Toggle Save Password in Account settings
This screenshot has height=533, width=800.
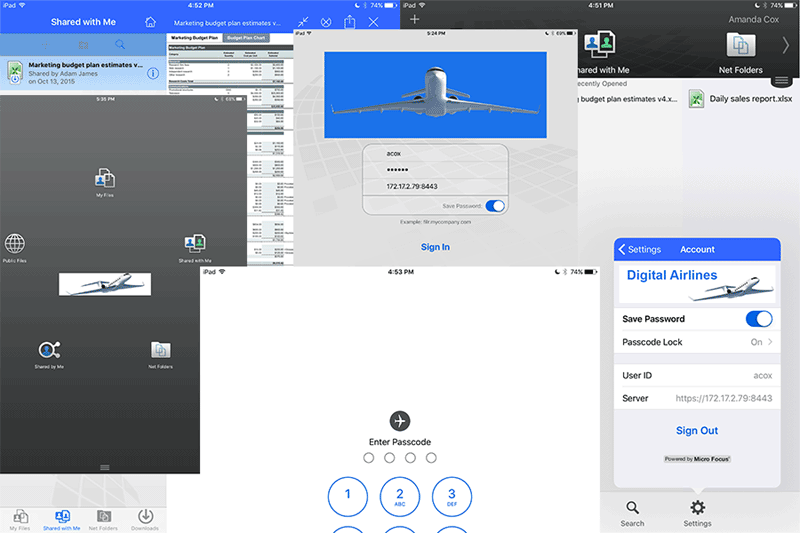click(759, 319)
